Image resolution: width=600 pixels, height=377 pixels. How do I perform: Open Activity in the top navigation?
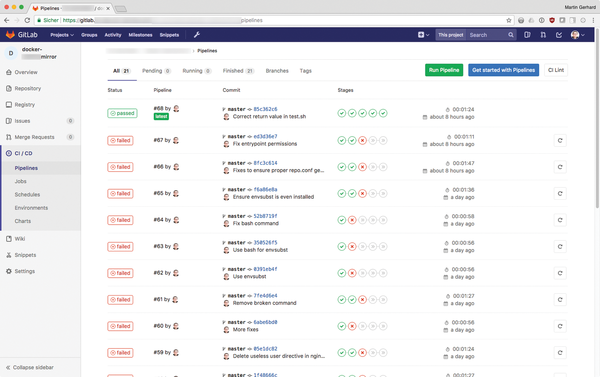click(x=113, y=35)
